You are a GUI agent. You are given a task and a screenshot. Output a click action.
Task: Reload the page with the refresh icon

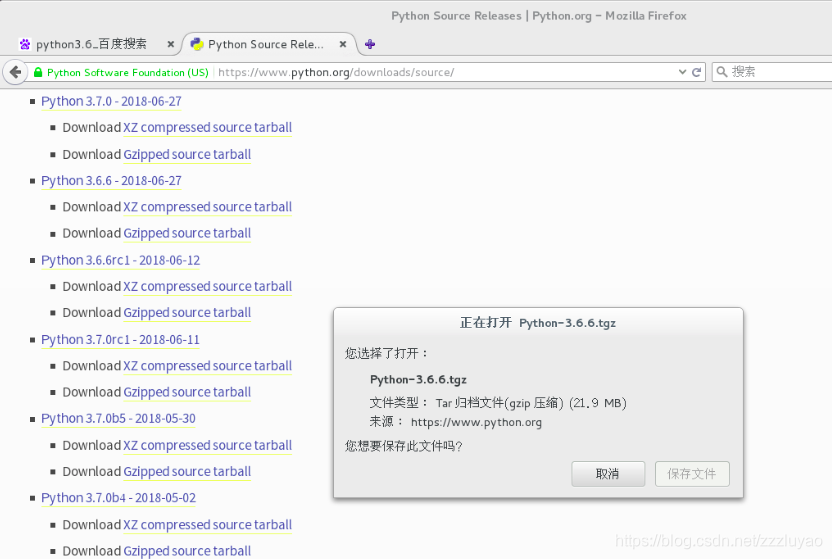697,72
